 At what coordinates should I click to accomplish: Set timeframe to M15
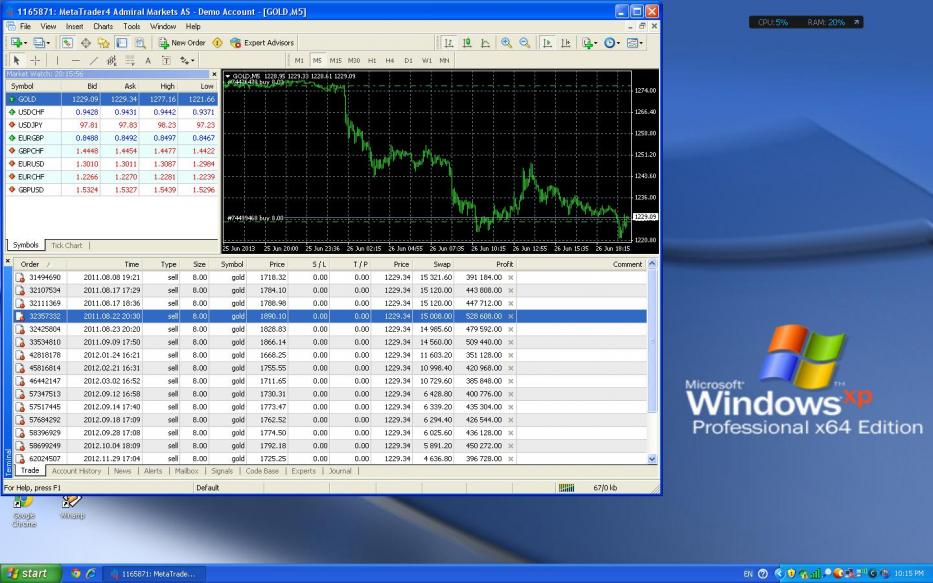[336, 61]
